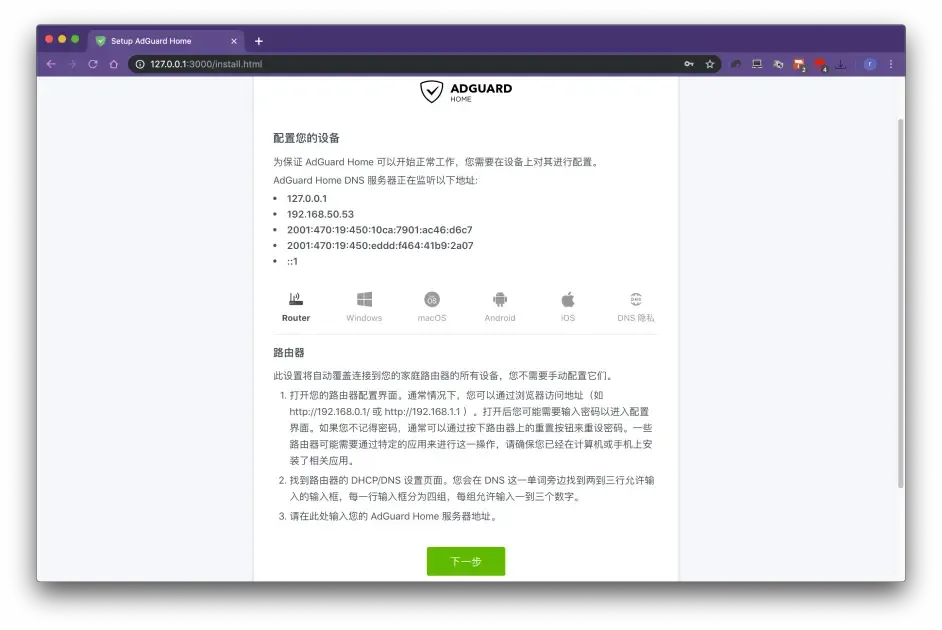Close the Setup AdGuard Home tab
Screen dimensions: 942x630
click(235, 41)
